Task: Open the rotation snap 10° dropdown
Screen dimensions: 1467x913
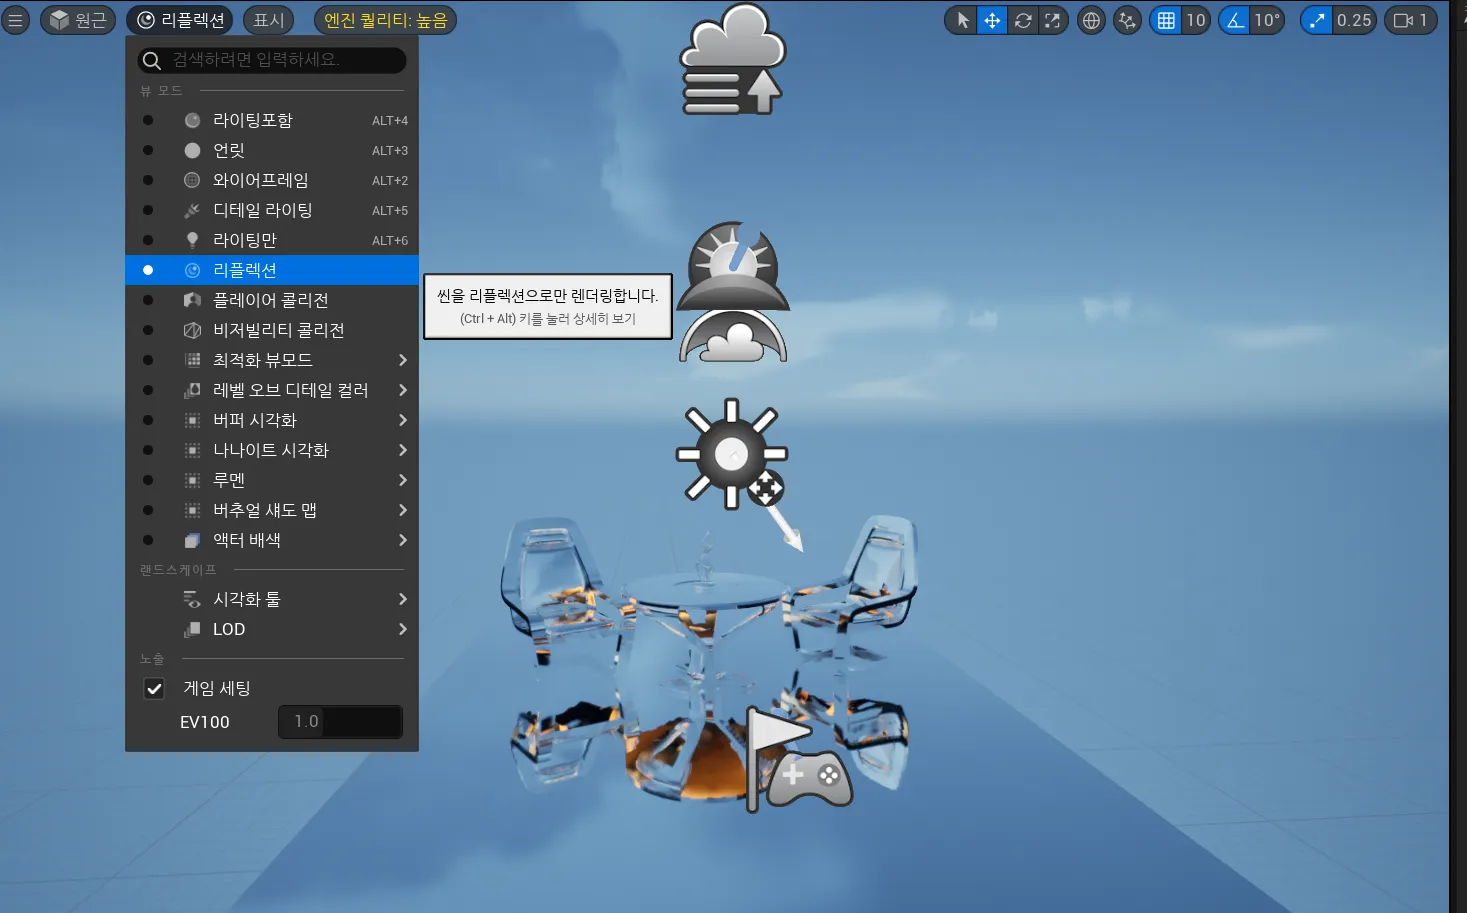Action: (x=1267, y=20)
